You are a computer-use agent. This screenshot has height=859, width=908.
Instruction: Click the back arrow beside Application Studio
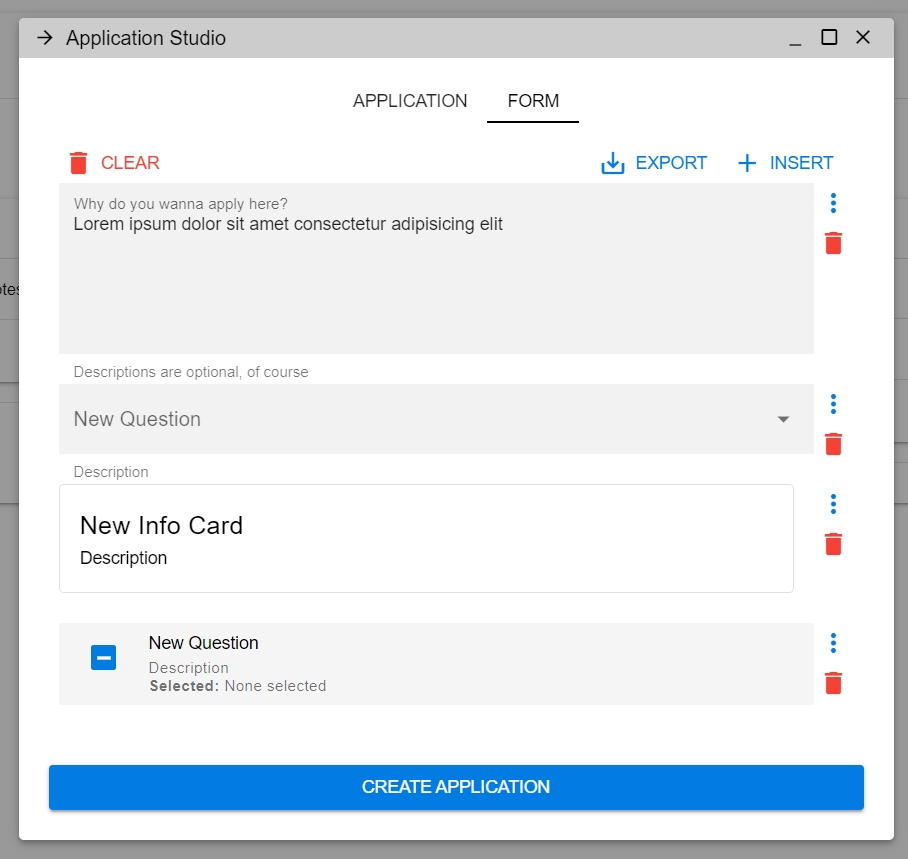coord(45,38)
